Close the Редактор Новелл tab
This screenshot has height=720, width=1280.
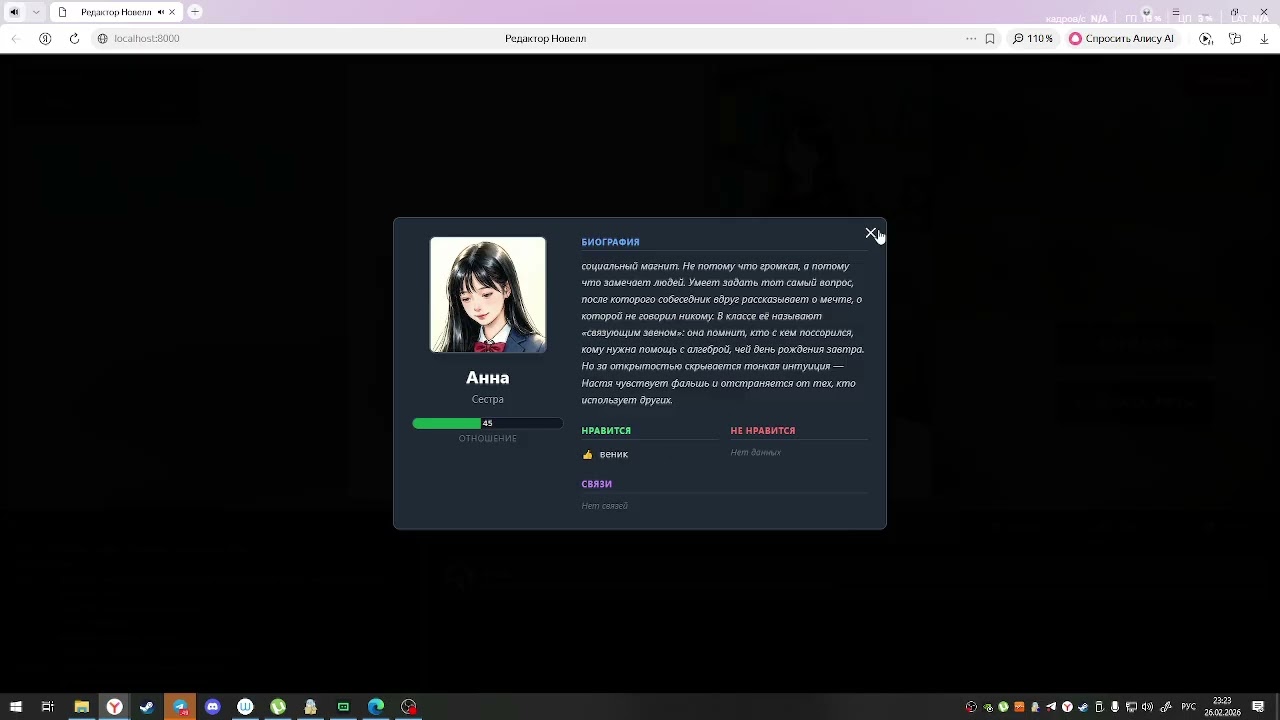[172, 12]
